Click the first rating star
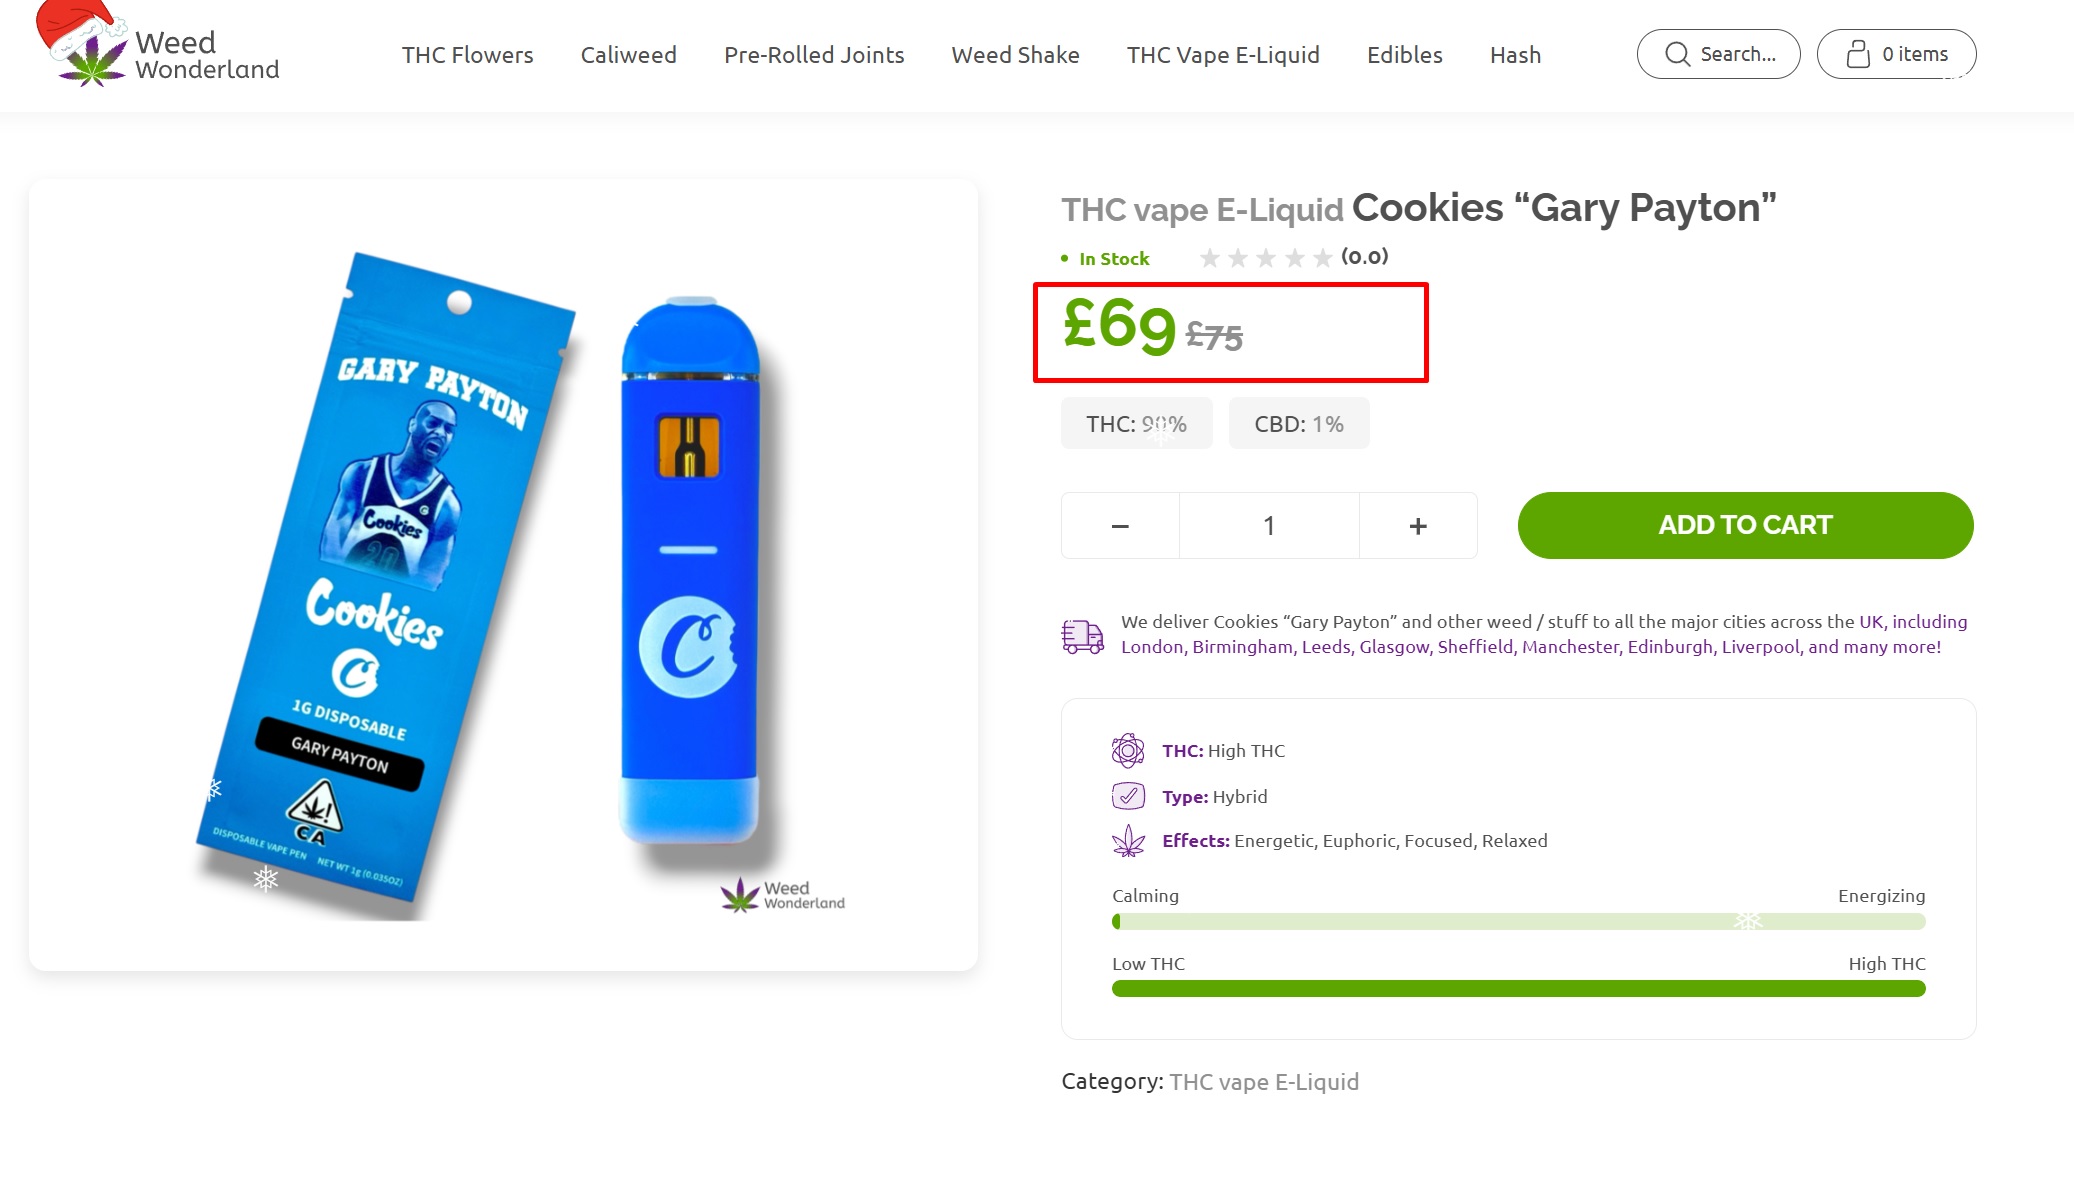 pyautogui.click(x=1209, y=258)
